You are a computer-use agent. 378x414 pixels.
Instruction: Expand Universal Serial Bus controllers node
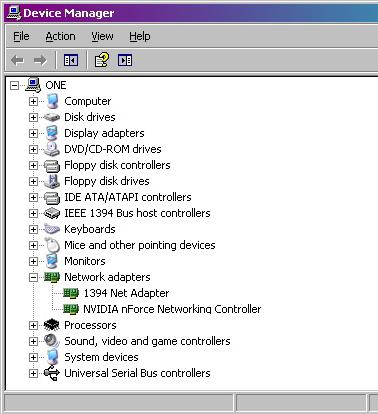[x=33, y=373]
